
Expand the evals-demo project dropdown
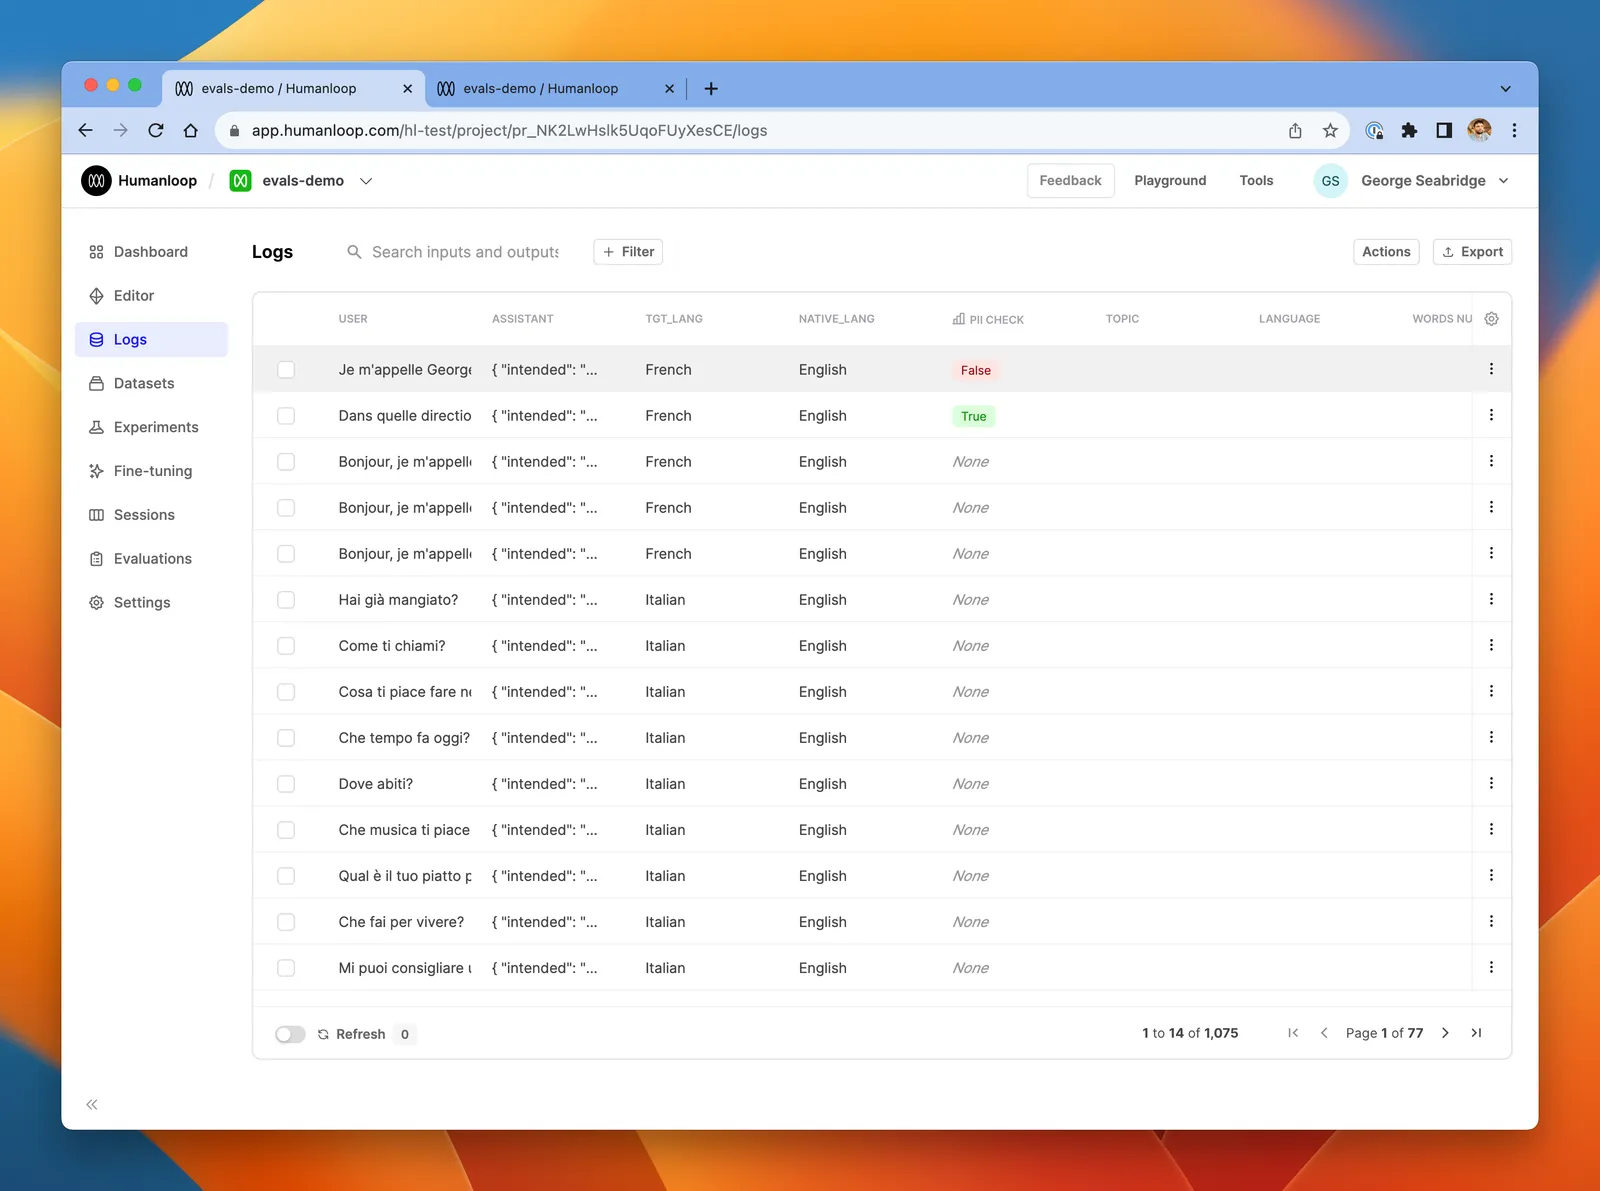(x=366, y=181)
